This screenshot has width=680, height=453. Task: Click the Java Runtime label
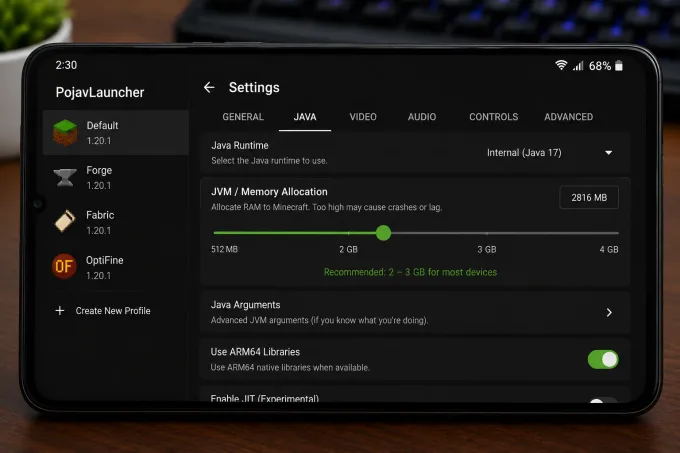tap(240, 145)
